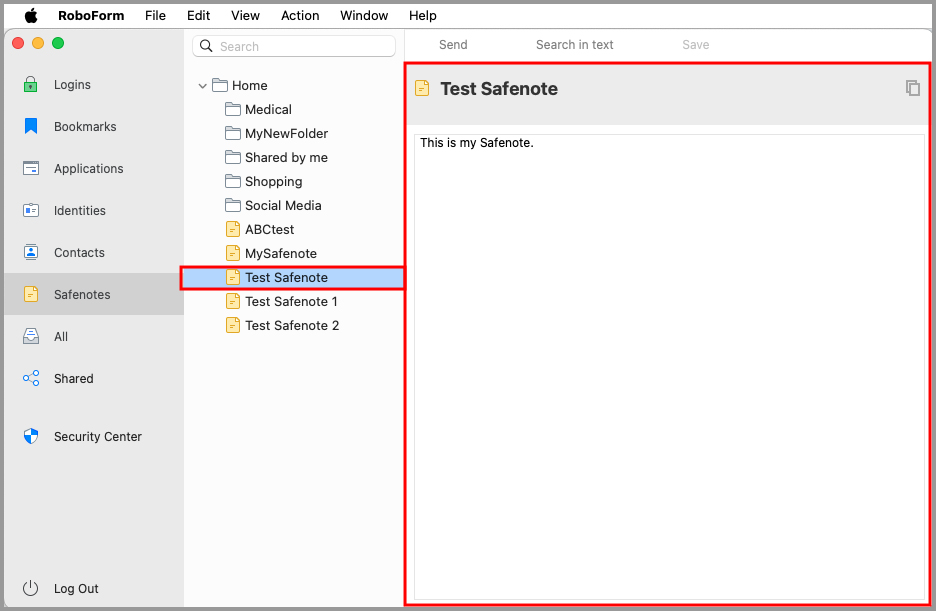The width and height of the screenshot is (936, 611).
Task: Click the Bookmarks ribbon icon
Action: click(x=30, y=126)
